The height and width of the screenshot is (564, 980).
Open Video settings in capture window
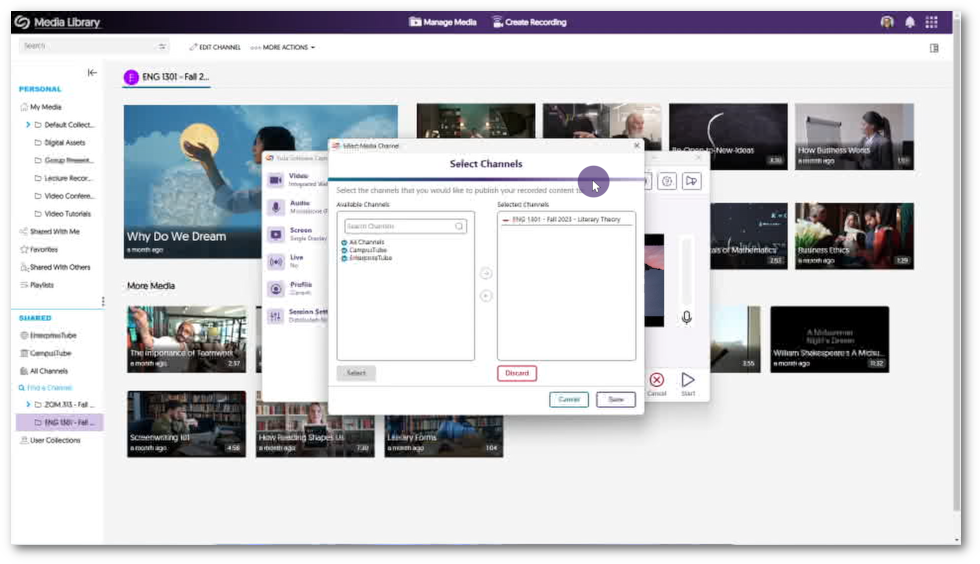[297, 180]
